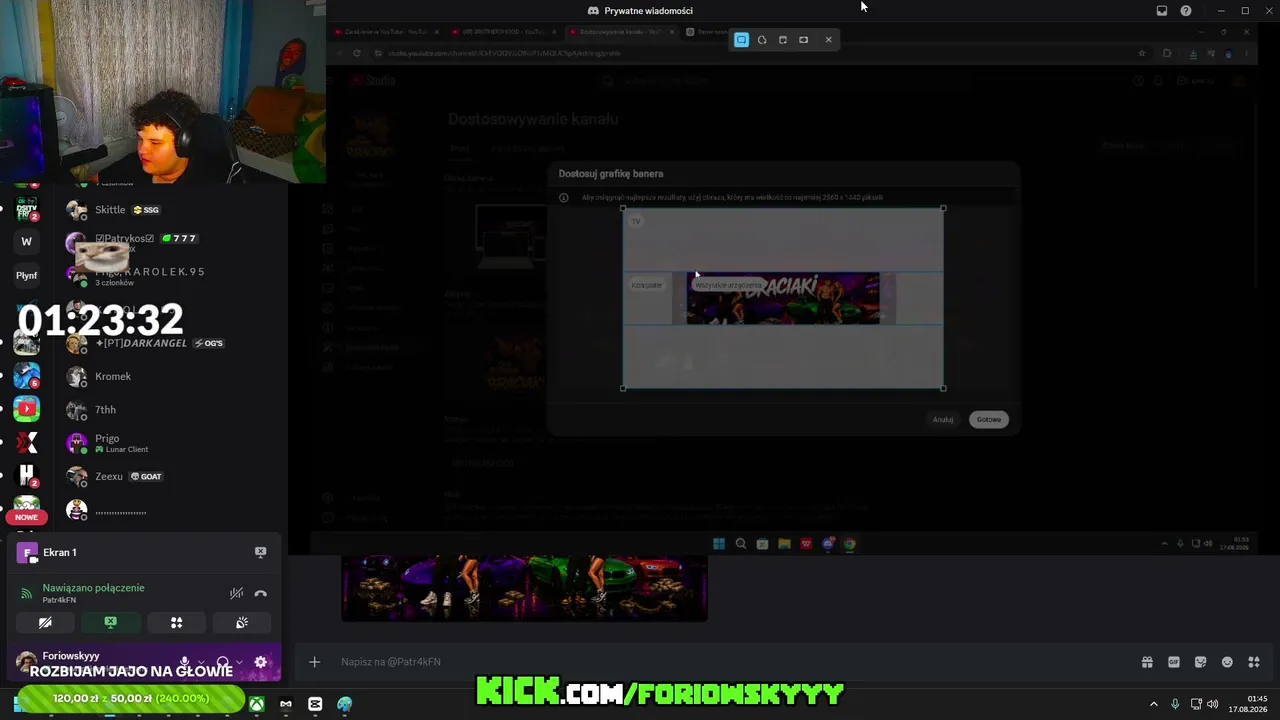Open the emoji picker
This screenshot has width=1280, height=720.
pos(1227,662)
